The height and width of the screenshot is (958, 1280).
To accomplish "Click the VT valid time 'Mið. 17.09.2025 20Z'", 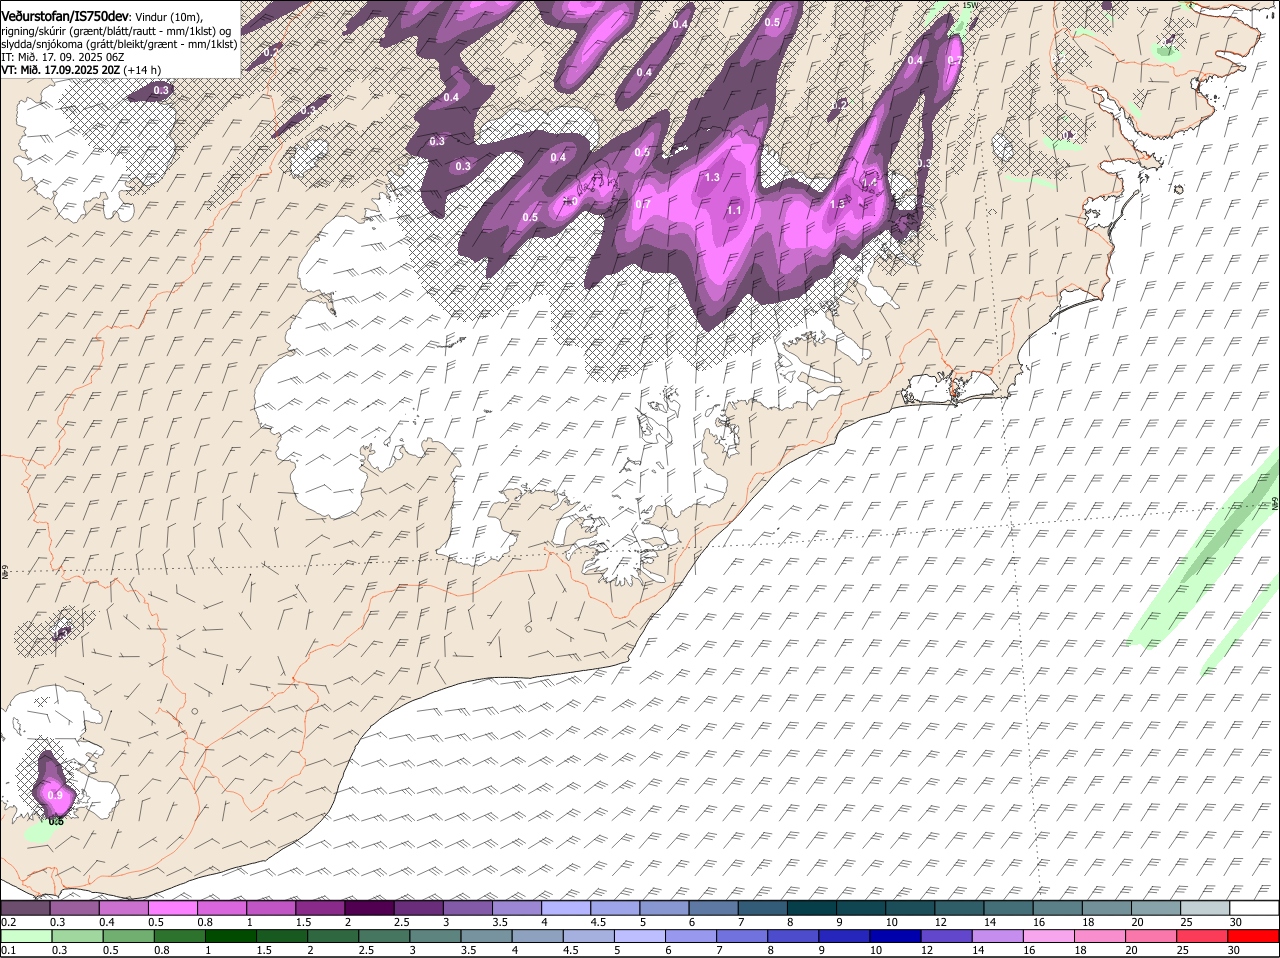I will 70,70.
